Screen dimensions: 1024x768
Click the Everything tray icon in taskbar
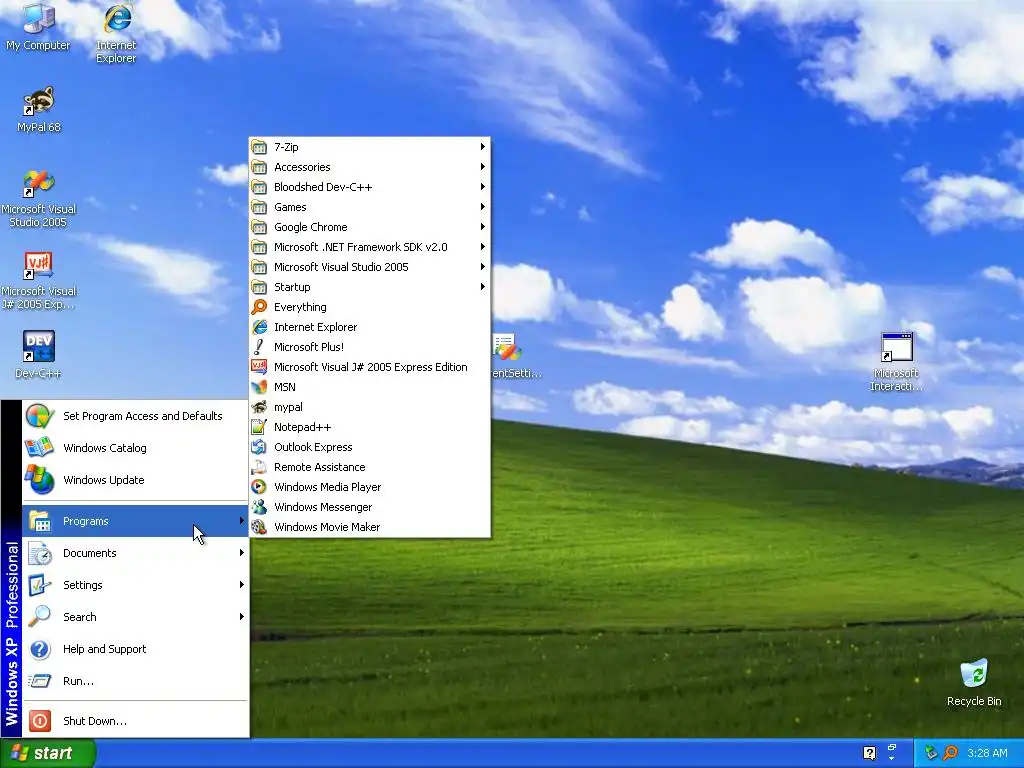click(x=951, y=753)
